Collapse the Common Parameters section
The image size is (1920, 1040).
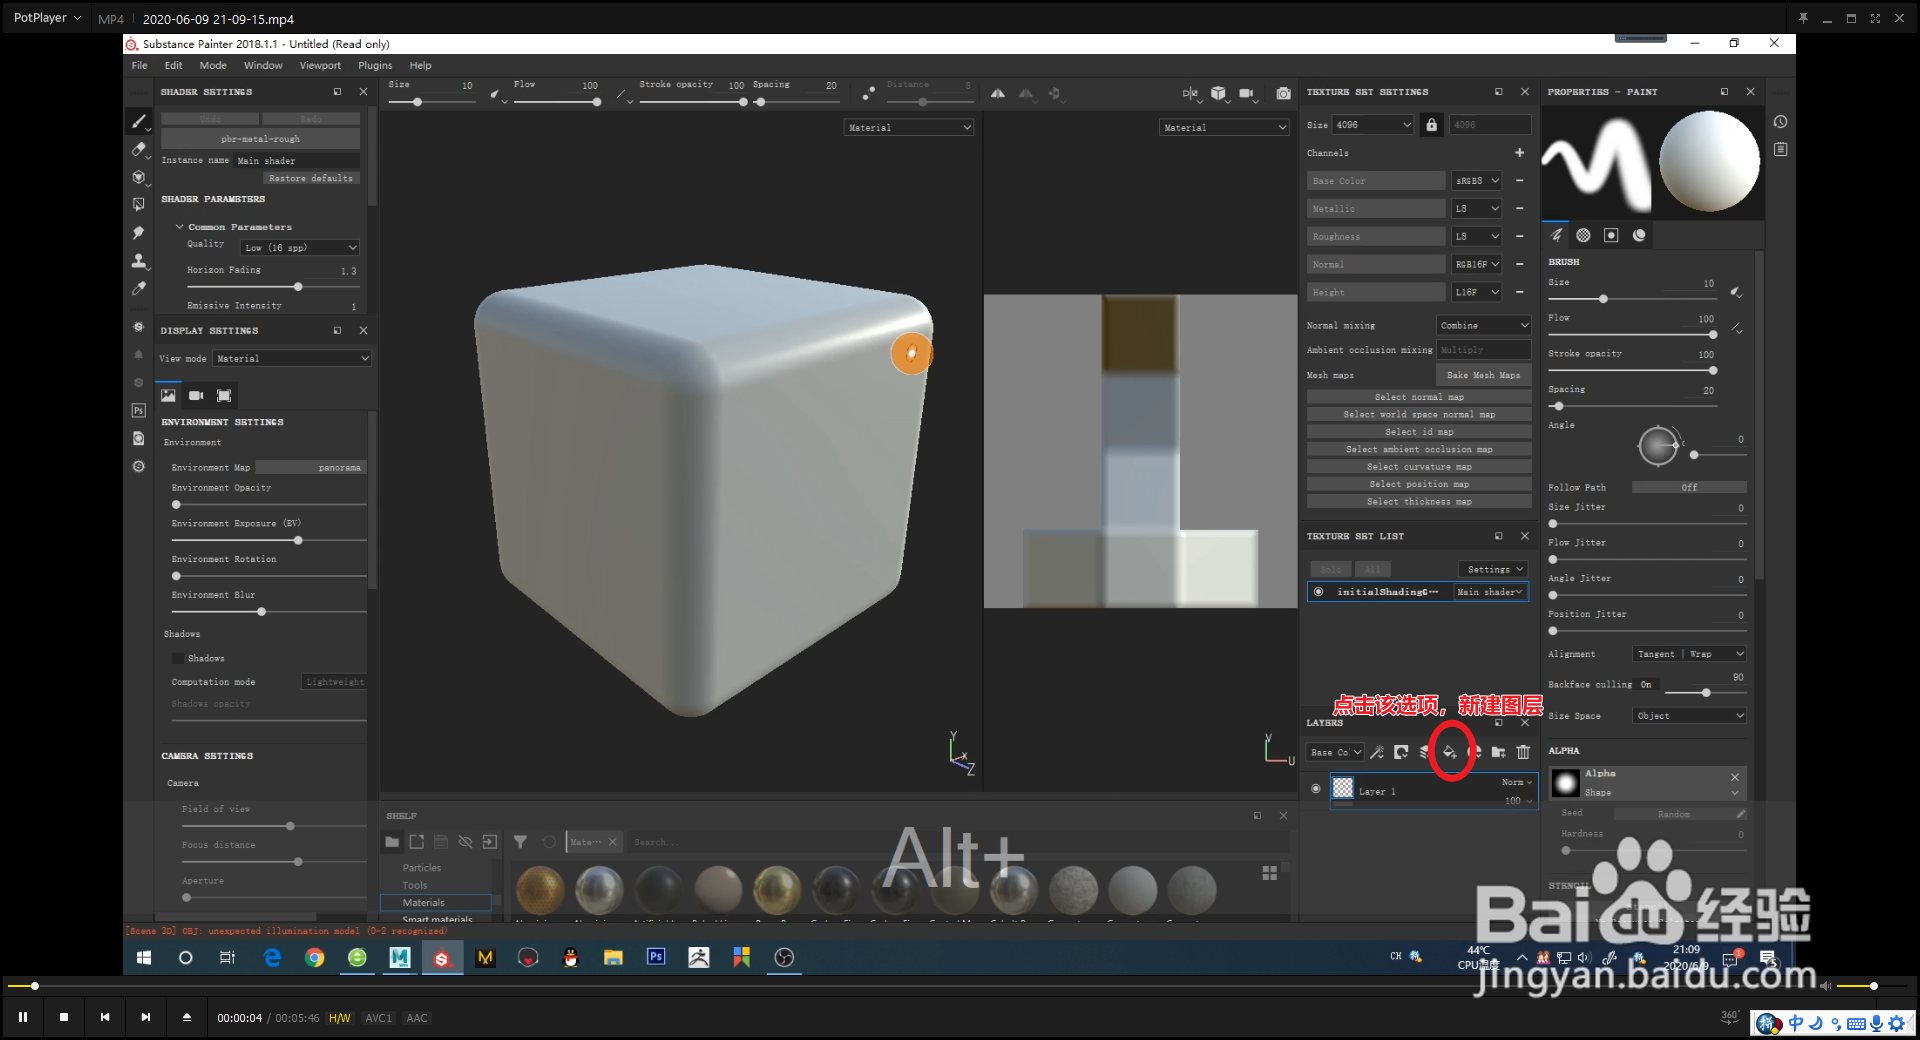(x=179, y=227)
